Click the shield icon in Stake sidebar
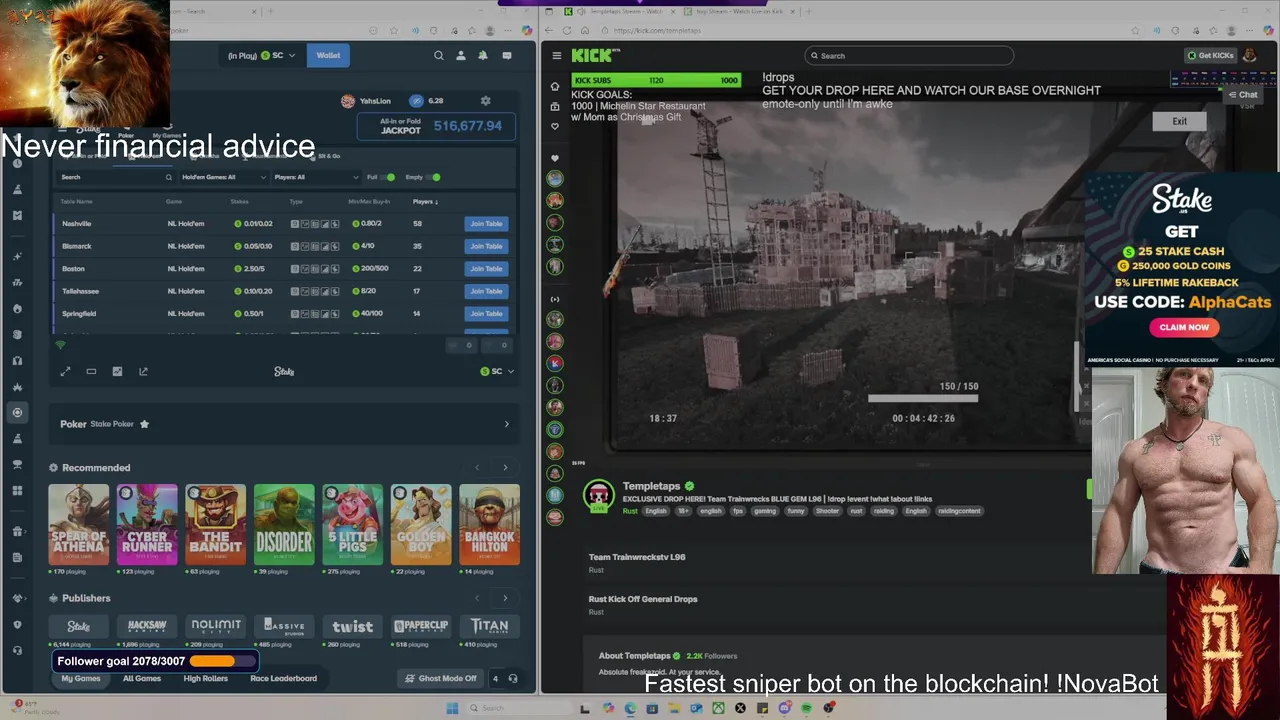This screenshot has width=1280, height=720. click(x=17, y=625)
